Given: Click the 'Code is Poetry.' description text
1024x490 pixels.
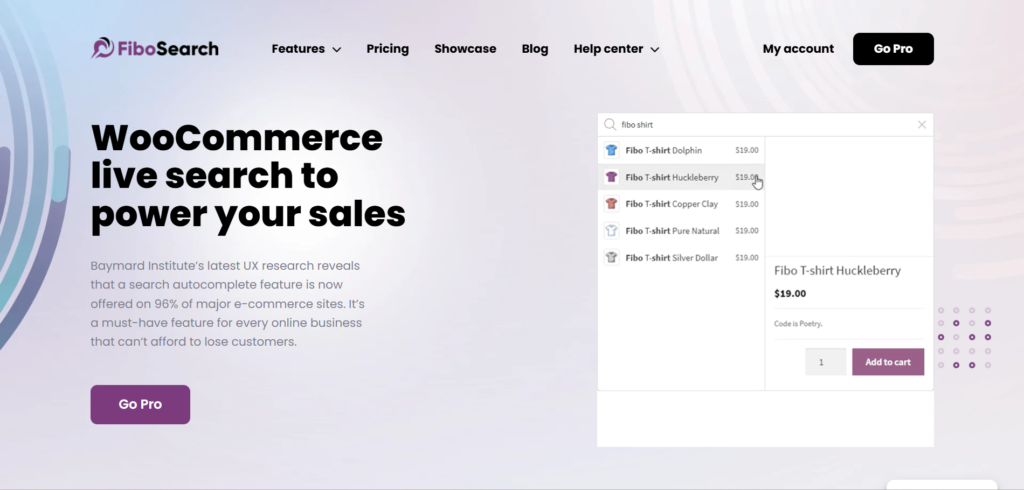Looking at the screenshot, I should click(x=798, y=323).
